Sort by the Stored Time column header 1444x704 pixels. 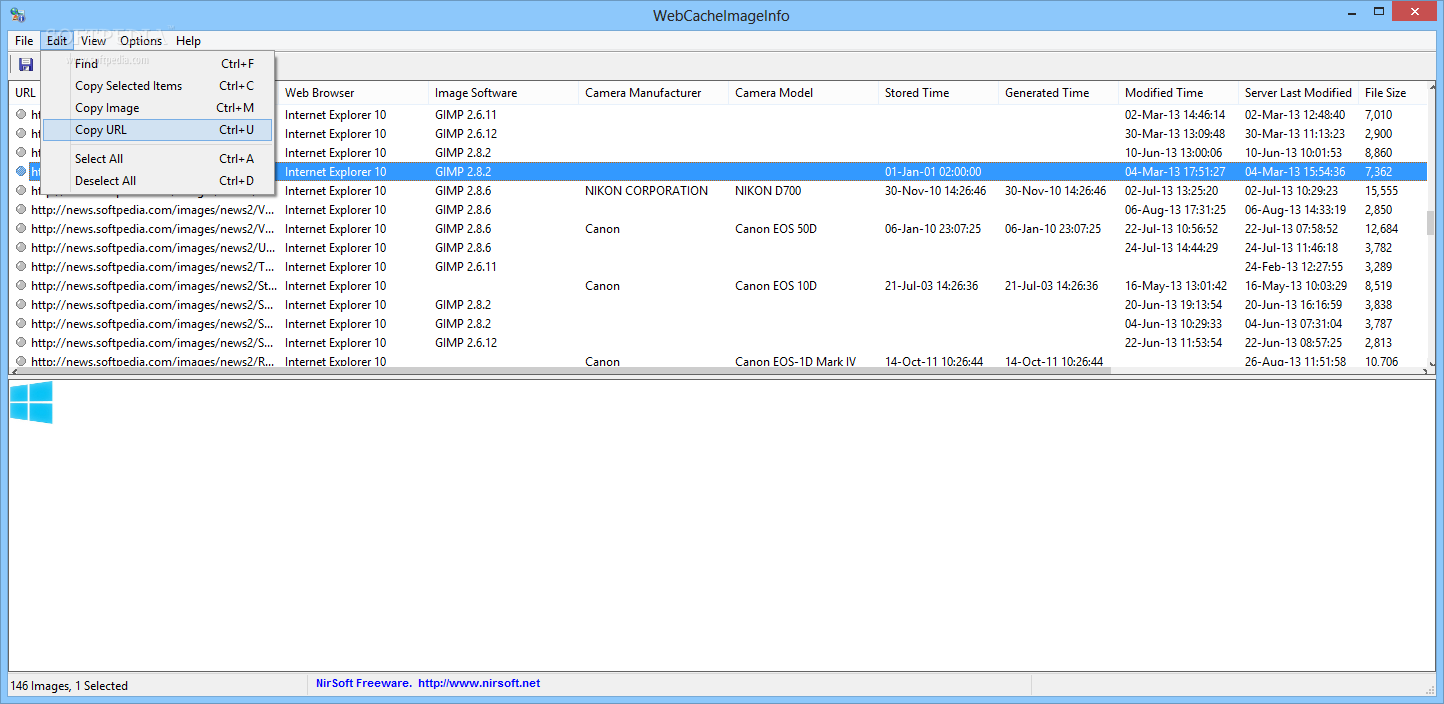point(938,93)
